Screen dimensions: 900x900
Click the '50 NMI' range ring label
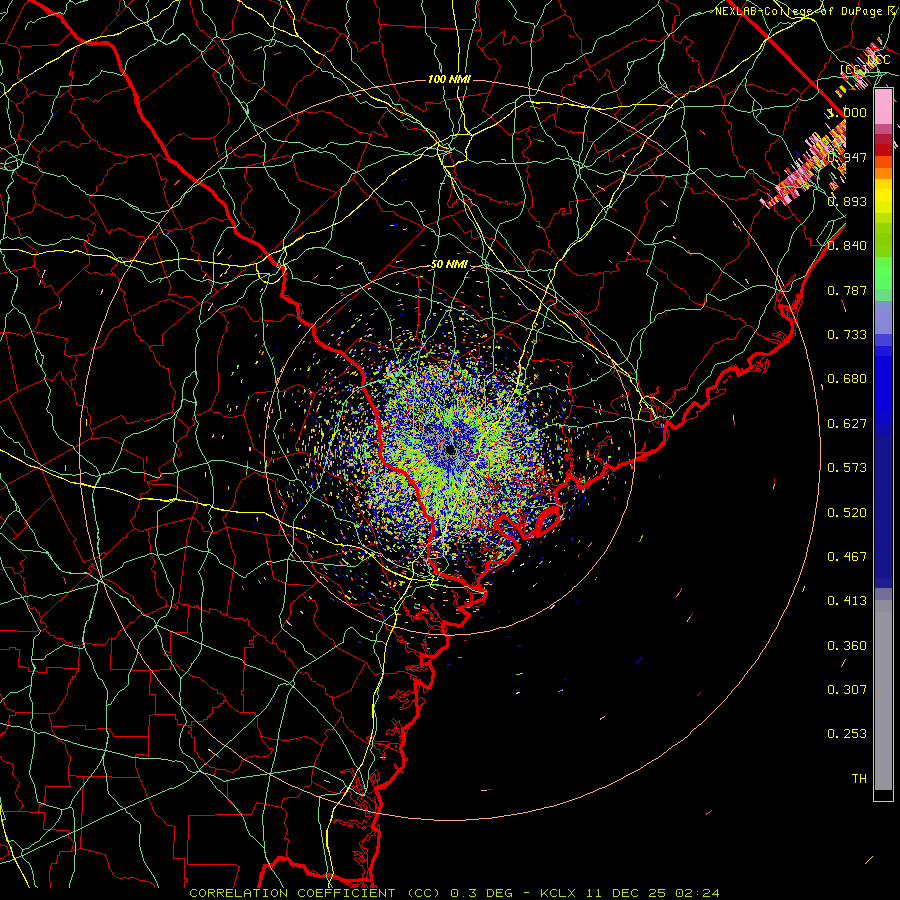449,265
